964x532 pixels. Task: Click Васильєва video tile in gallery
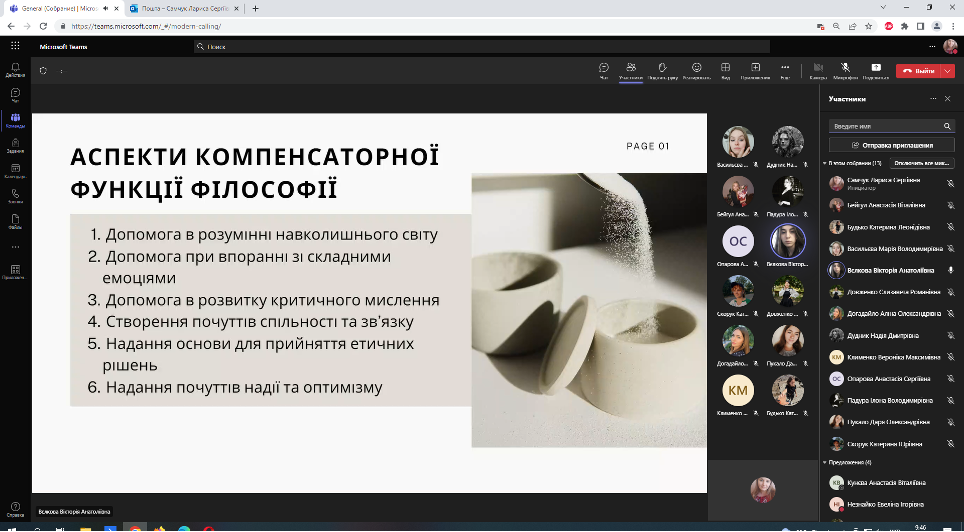pos(738,142)
